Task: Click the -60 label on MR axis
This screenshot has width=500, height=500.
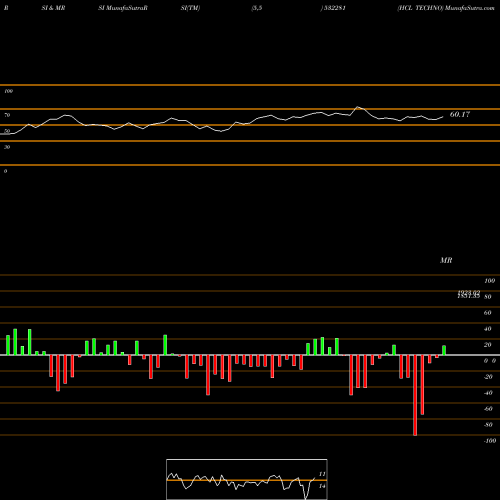Action: click(x=488, y=409)
